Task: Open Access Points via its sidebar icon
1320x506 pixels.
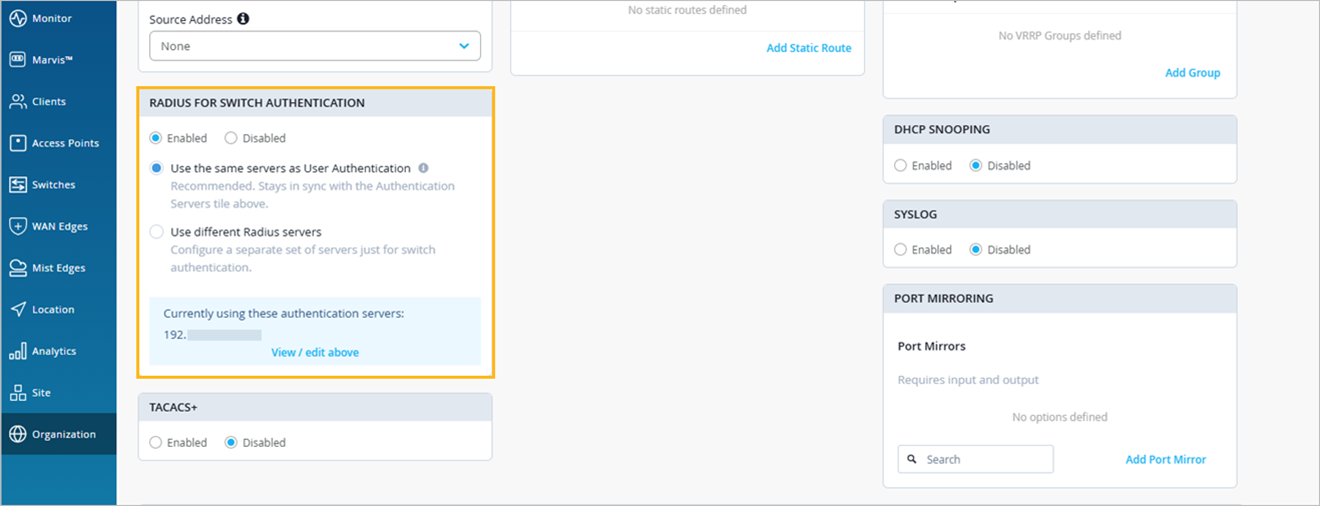Action: 17,143
